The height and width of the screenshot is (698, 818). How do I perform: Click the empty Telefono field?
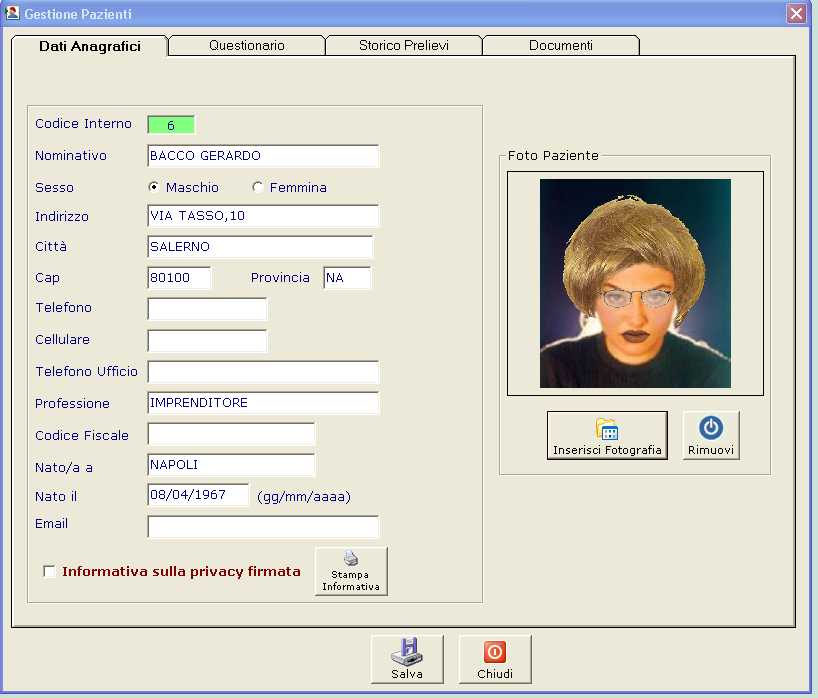[x=207, y=309]
